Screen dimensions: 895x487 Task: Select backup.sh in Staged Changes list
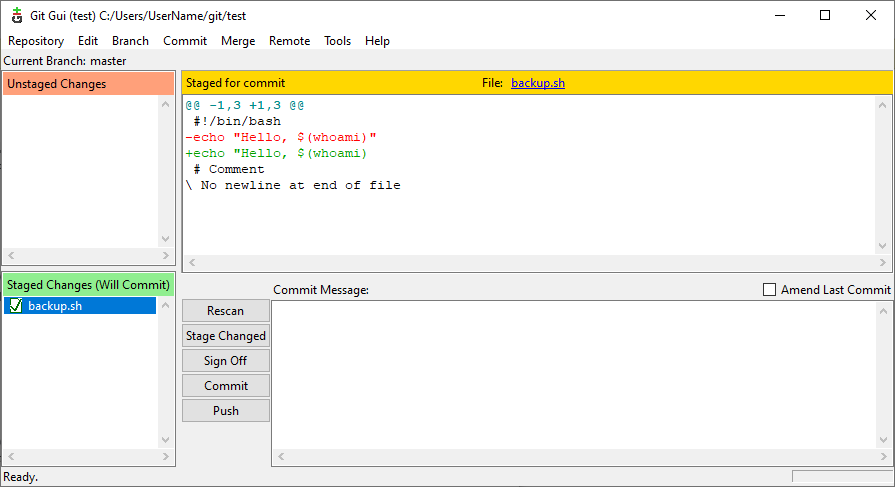80,306
